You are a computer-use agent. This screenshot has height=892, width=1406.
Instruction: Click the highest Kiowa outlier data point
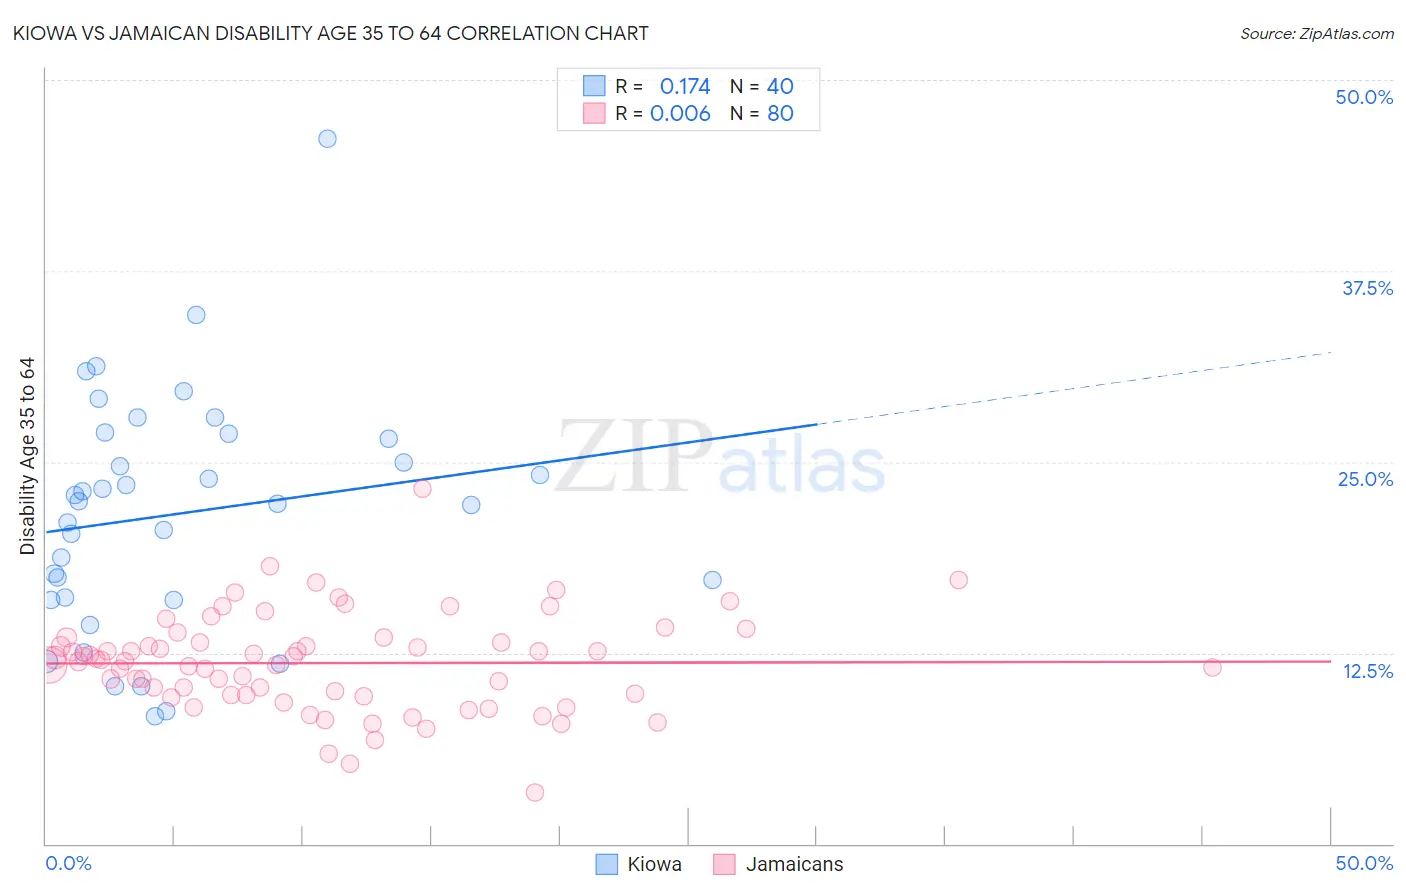(x=327, y=139)
